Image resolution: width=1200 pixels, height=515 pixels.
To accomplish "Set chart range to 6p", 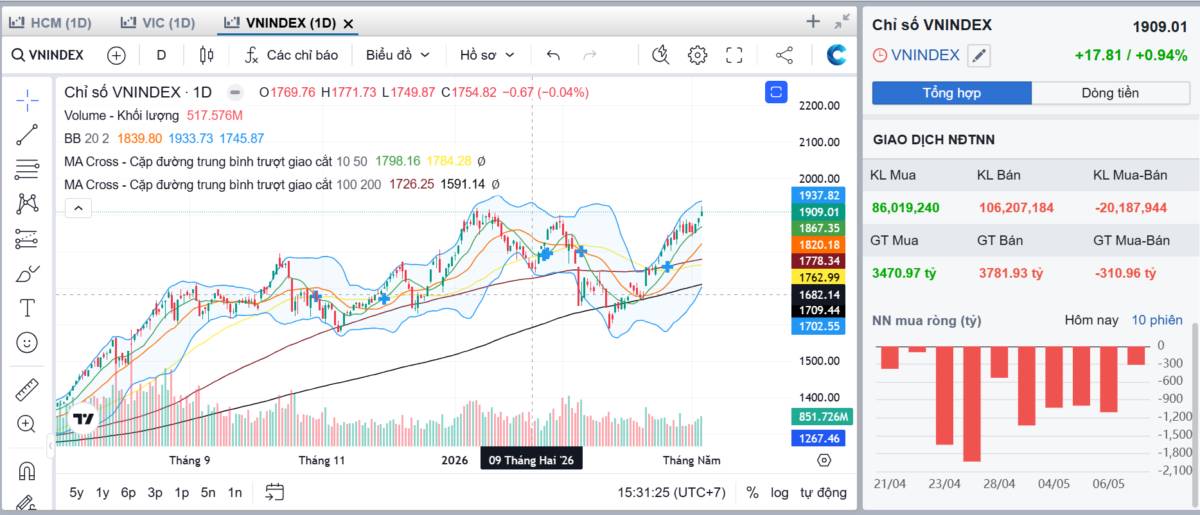I will point(128,492).
